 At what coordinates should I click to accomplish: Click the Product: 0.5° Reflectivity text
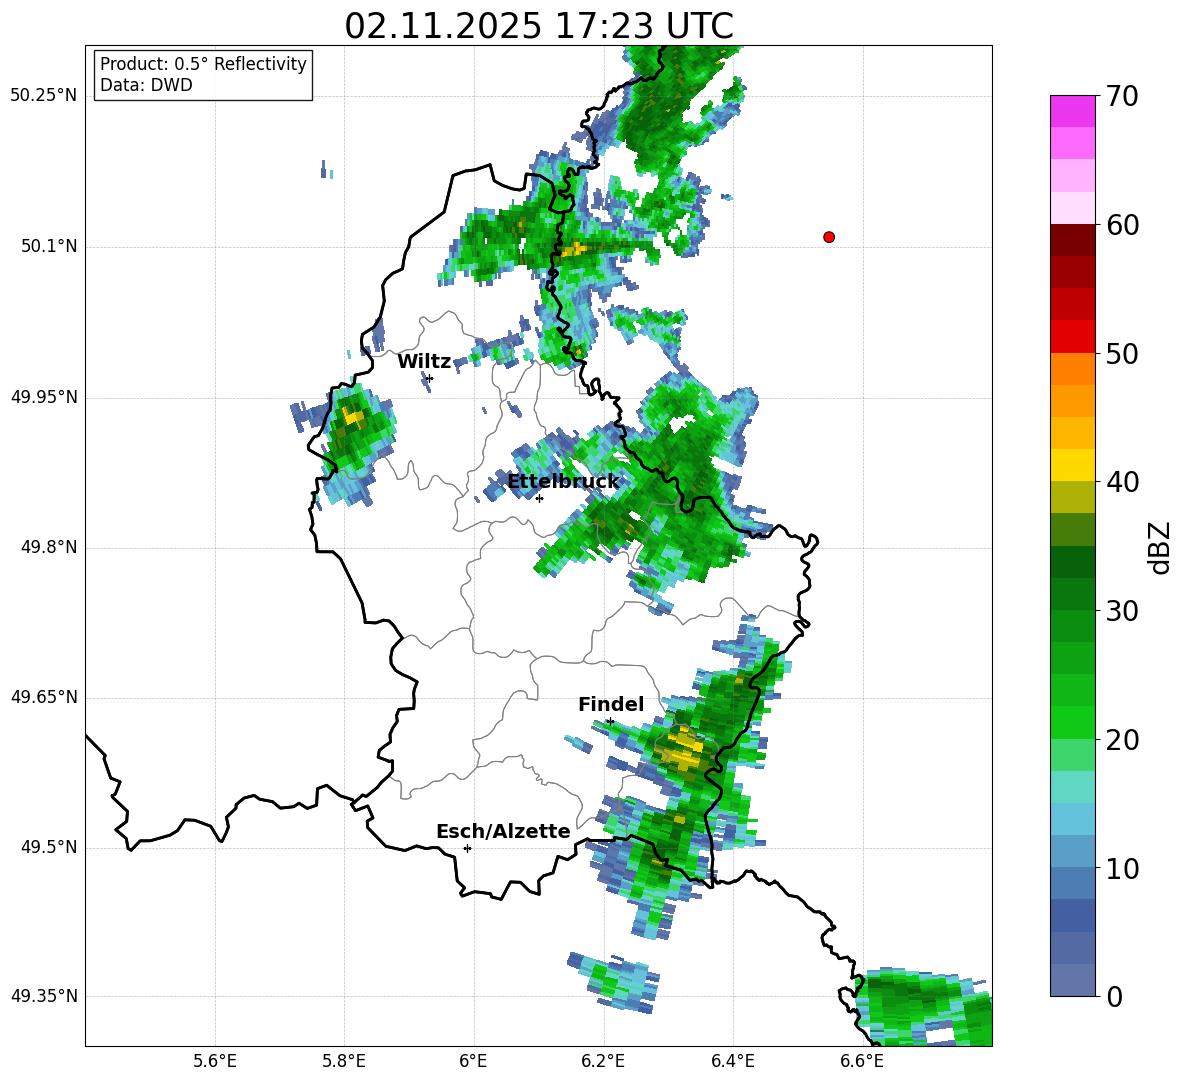pyautogui.click(x=203, y=64)
